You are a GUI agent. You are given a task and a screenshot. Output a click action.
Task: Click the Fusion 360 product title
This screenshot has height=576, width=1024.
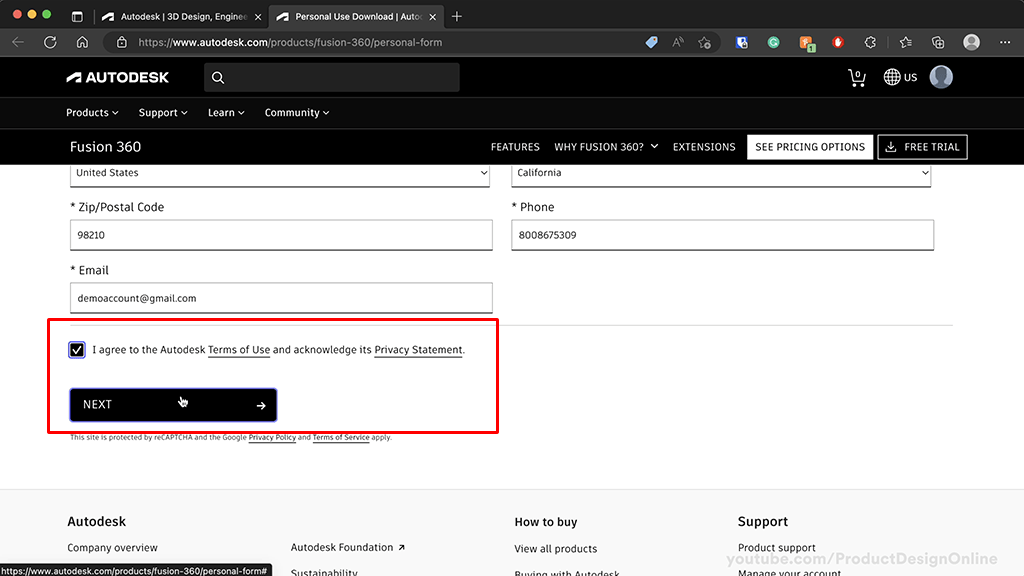coord(105,147)
